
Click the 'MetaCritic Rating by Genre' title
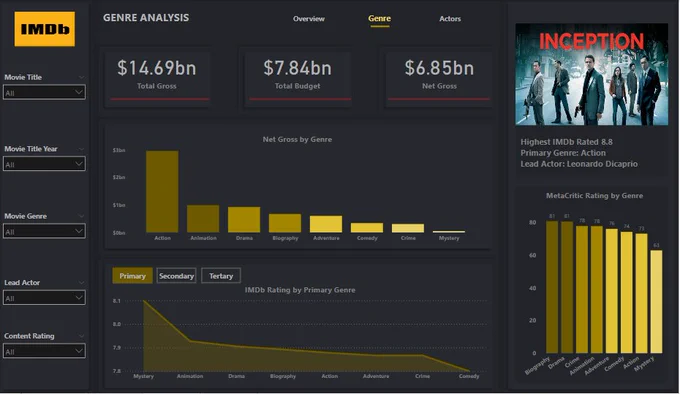(x=595, y=196)
